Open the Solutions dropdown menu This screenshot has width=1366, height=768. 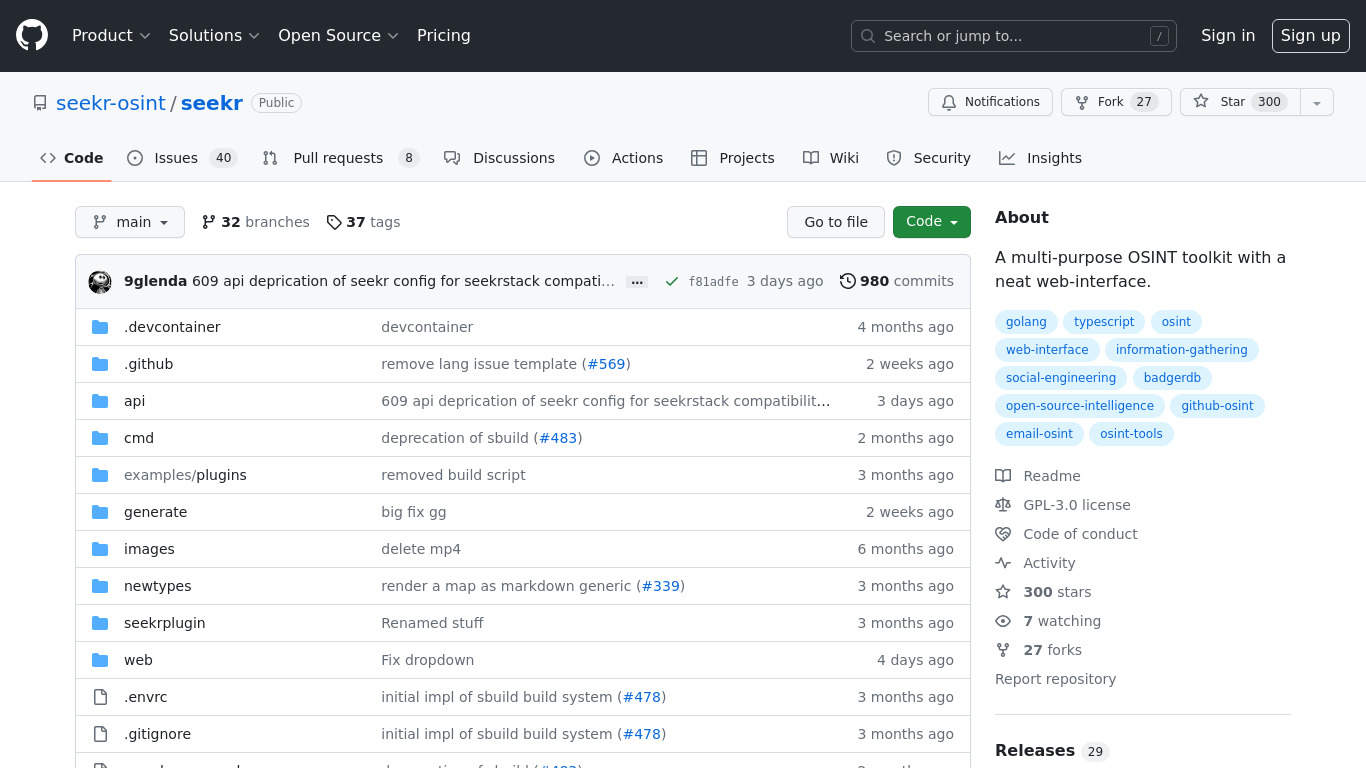214,35
